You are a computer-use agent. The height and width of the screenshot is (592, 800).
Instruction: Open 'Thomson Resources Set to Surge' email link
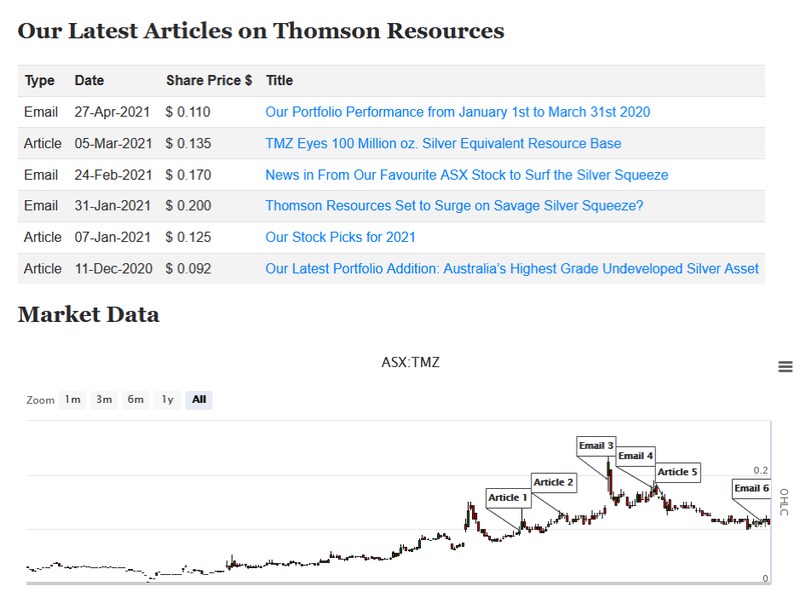[454, 206]
